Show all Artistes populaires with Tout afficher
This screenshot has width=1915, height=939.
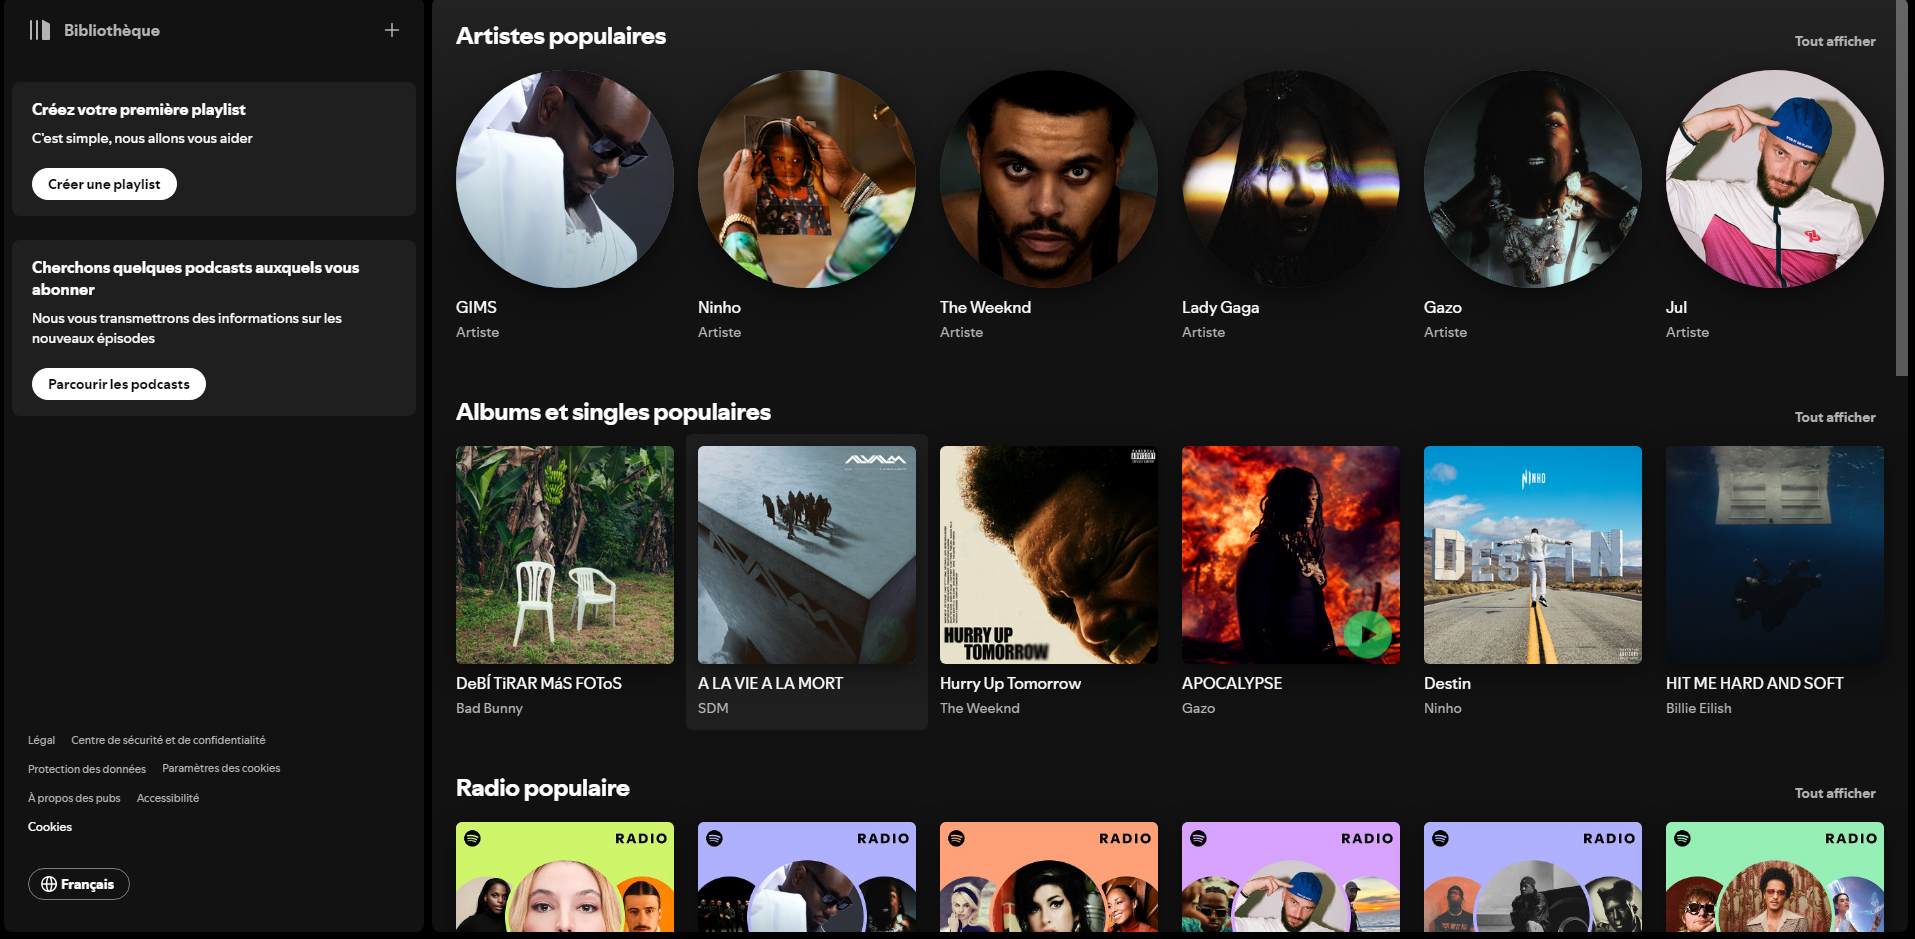click(1834, 41)
